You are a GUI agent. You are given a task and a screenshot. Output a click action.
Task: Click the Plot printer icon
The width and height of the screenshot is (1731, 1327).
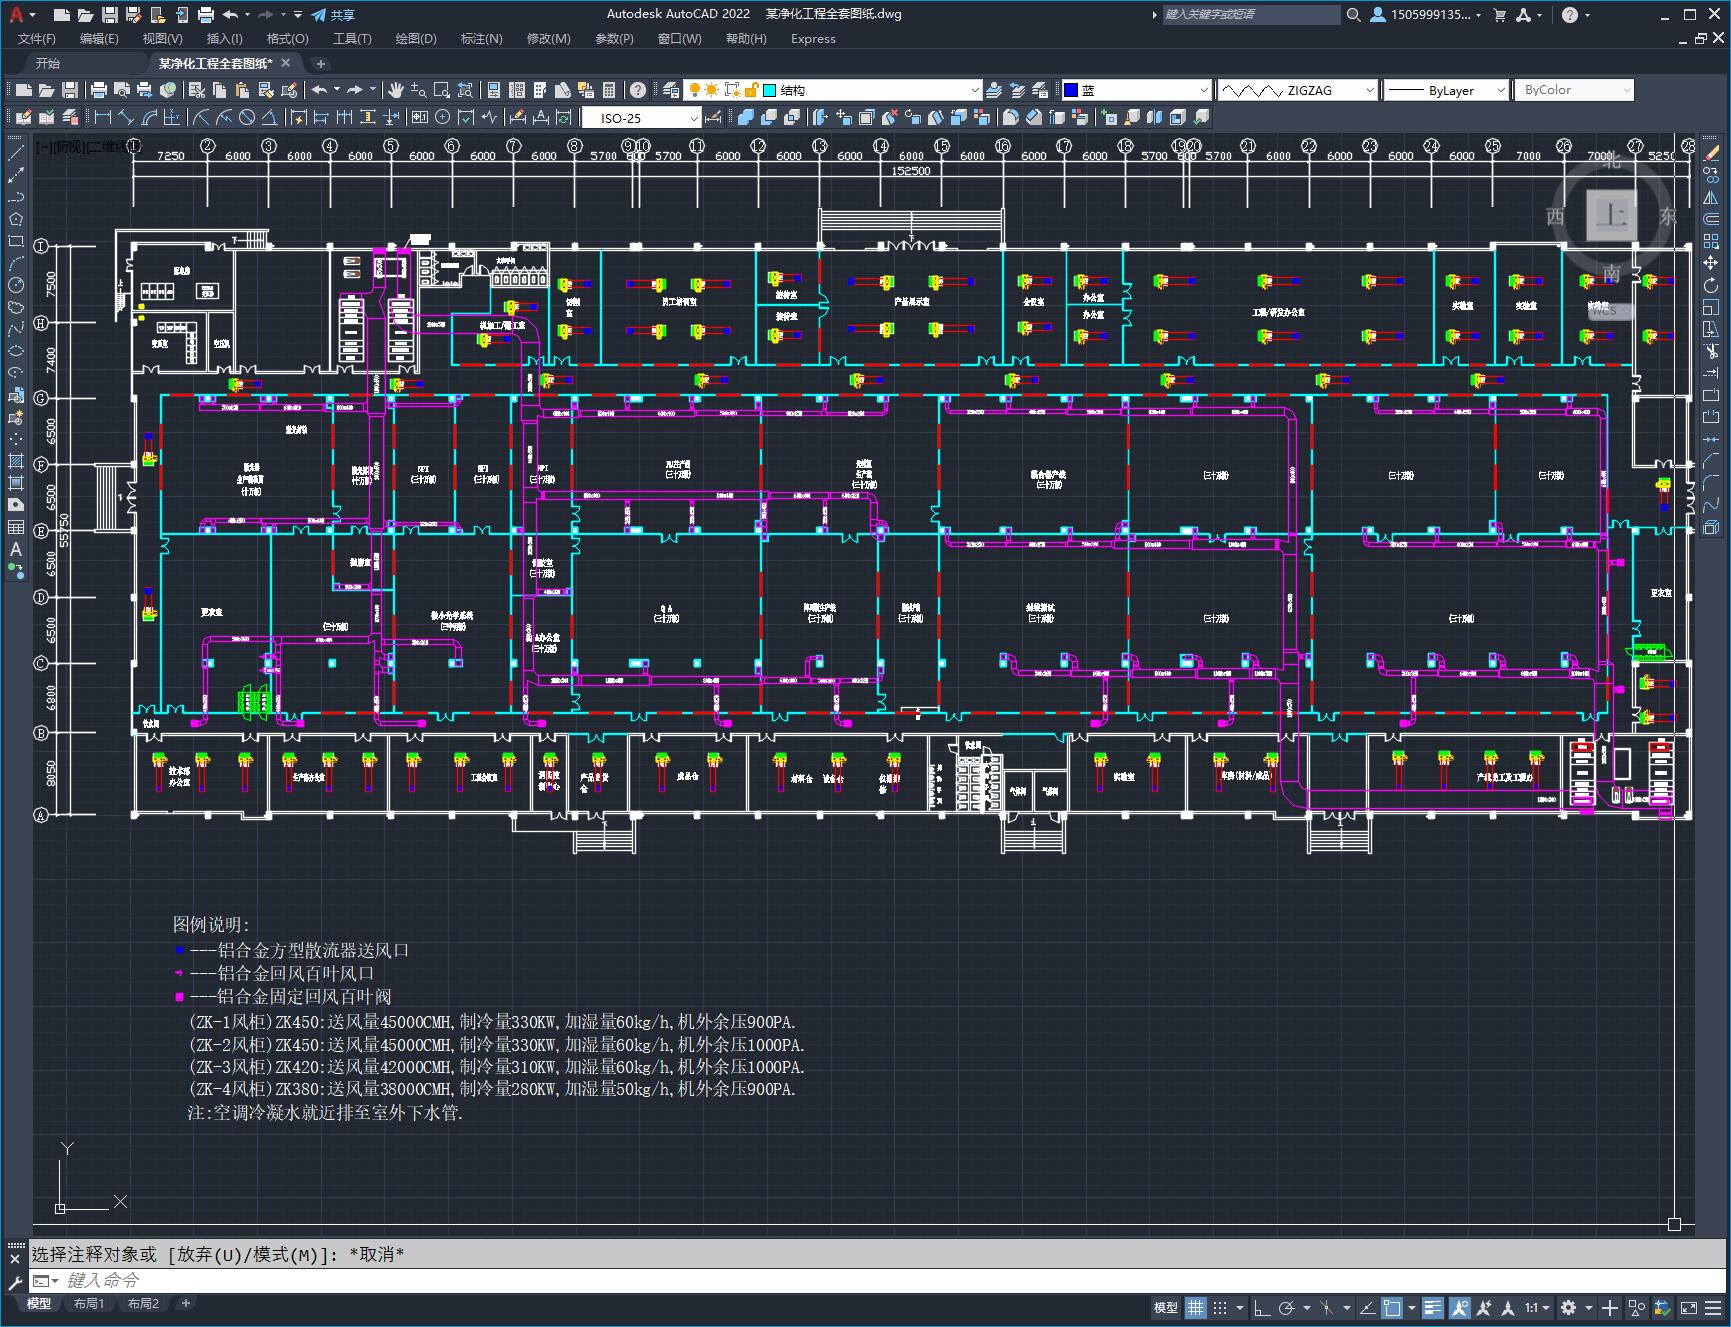click(99, 90)
